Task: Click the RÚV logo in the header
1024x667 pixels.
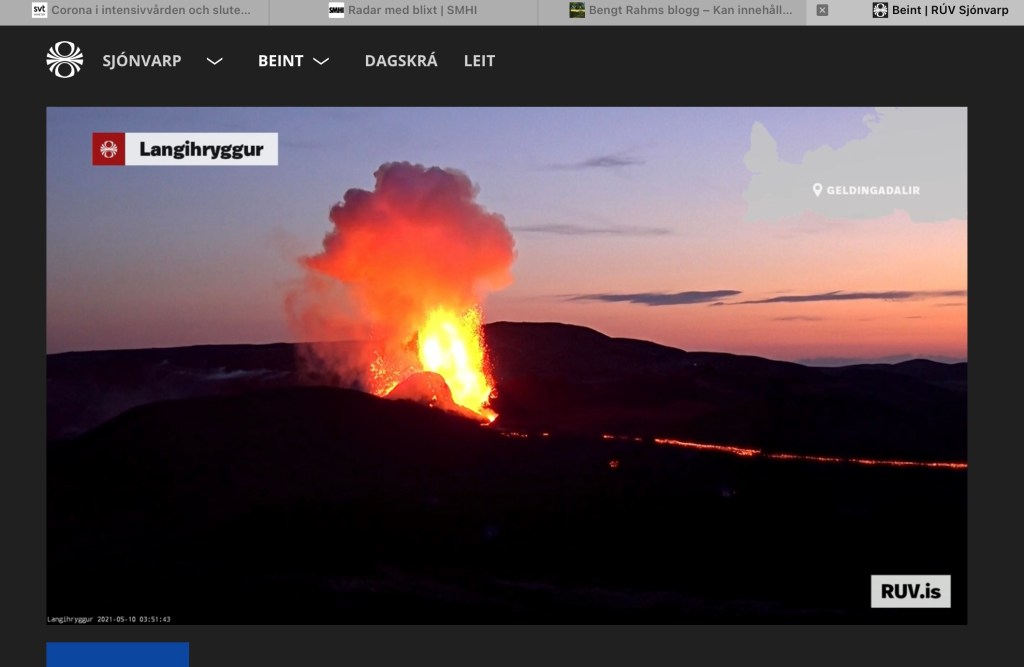Action: (65, 60)
